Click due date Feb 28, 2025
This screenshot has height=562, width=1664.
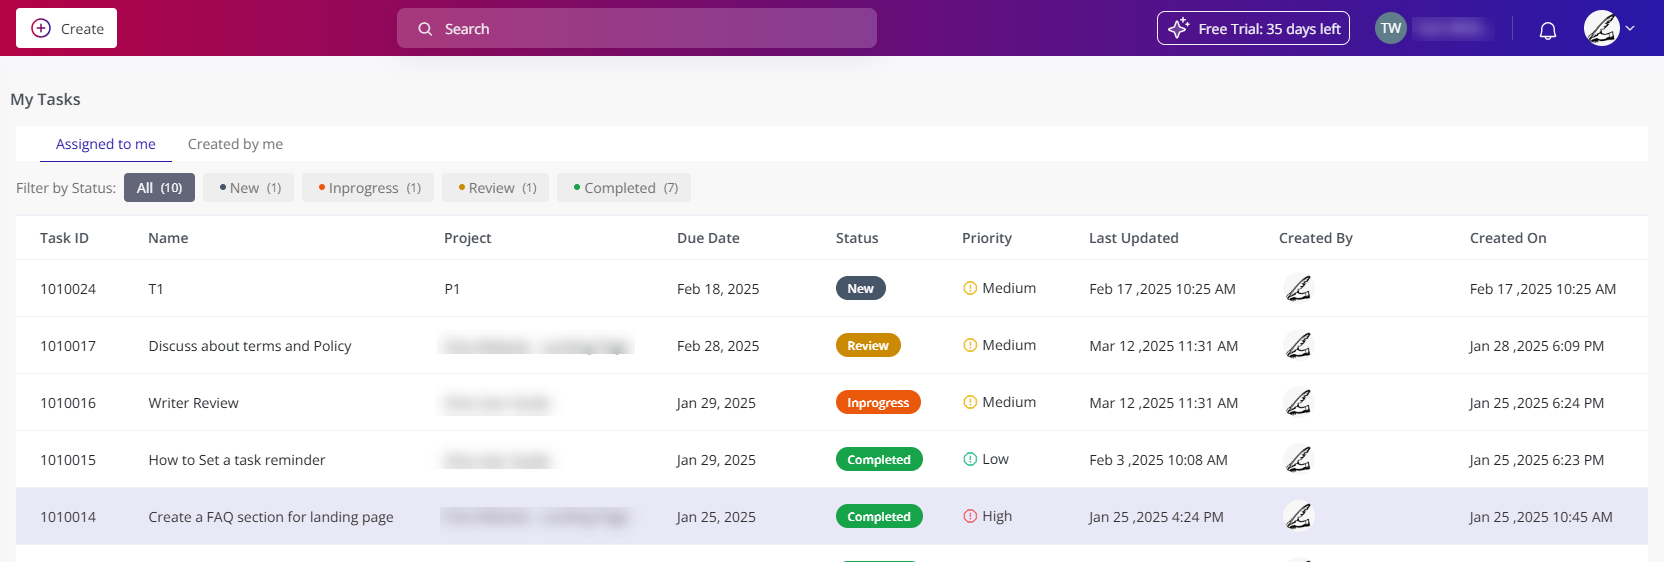click(x=718, y=346)
